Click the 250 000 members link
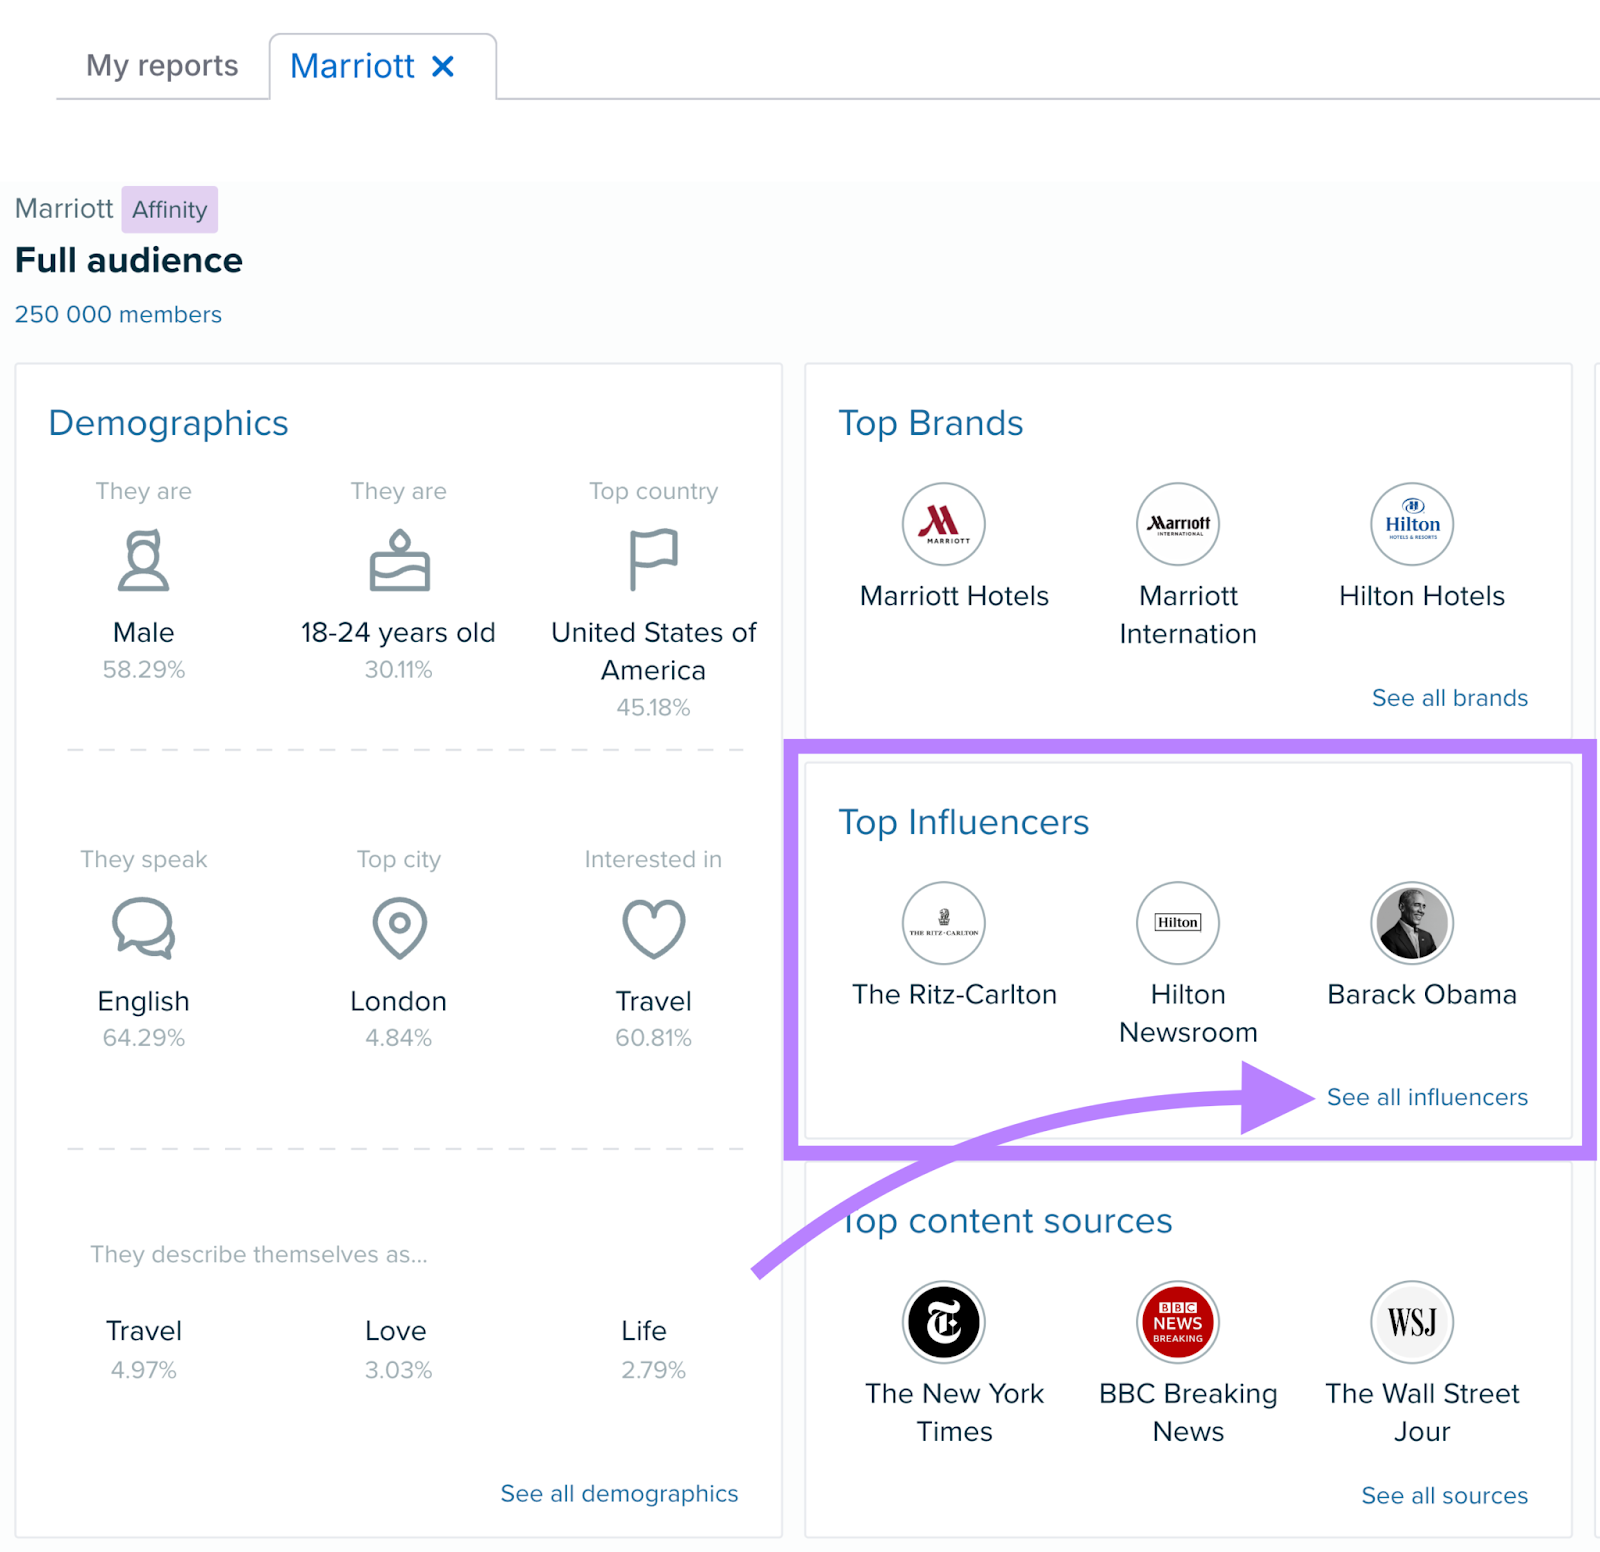The width and height of the screenshot is (1600, 1552). tap(118, 315)
